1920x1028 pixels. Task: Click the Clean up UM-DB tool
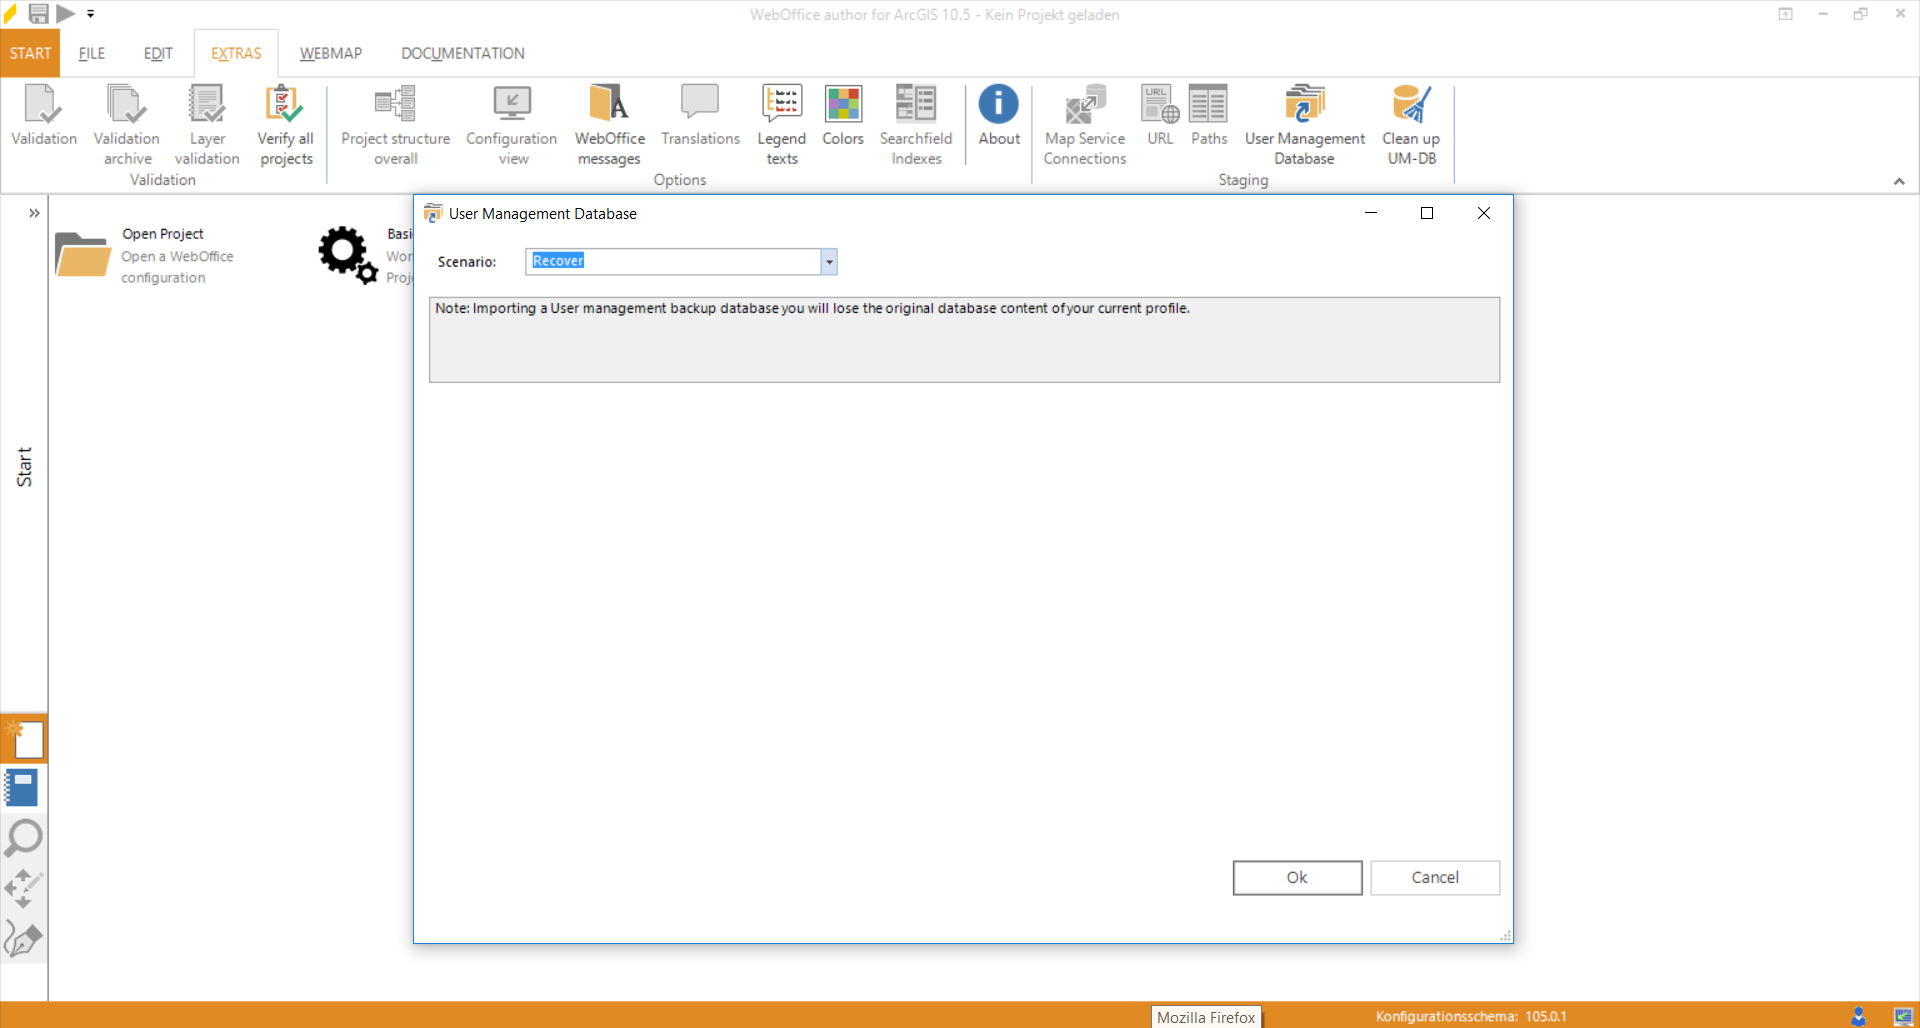coord(1410,120)
